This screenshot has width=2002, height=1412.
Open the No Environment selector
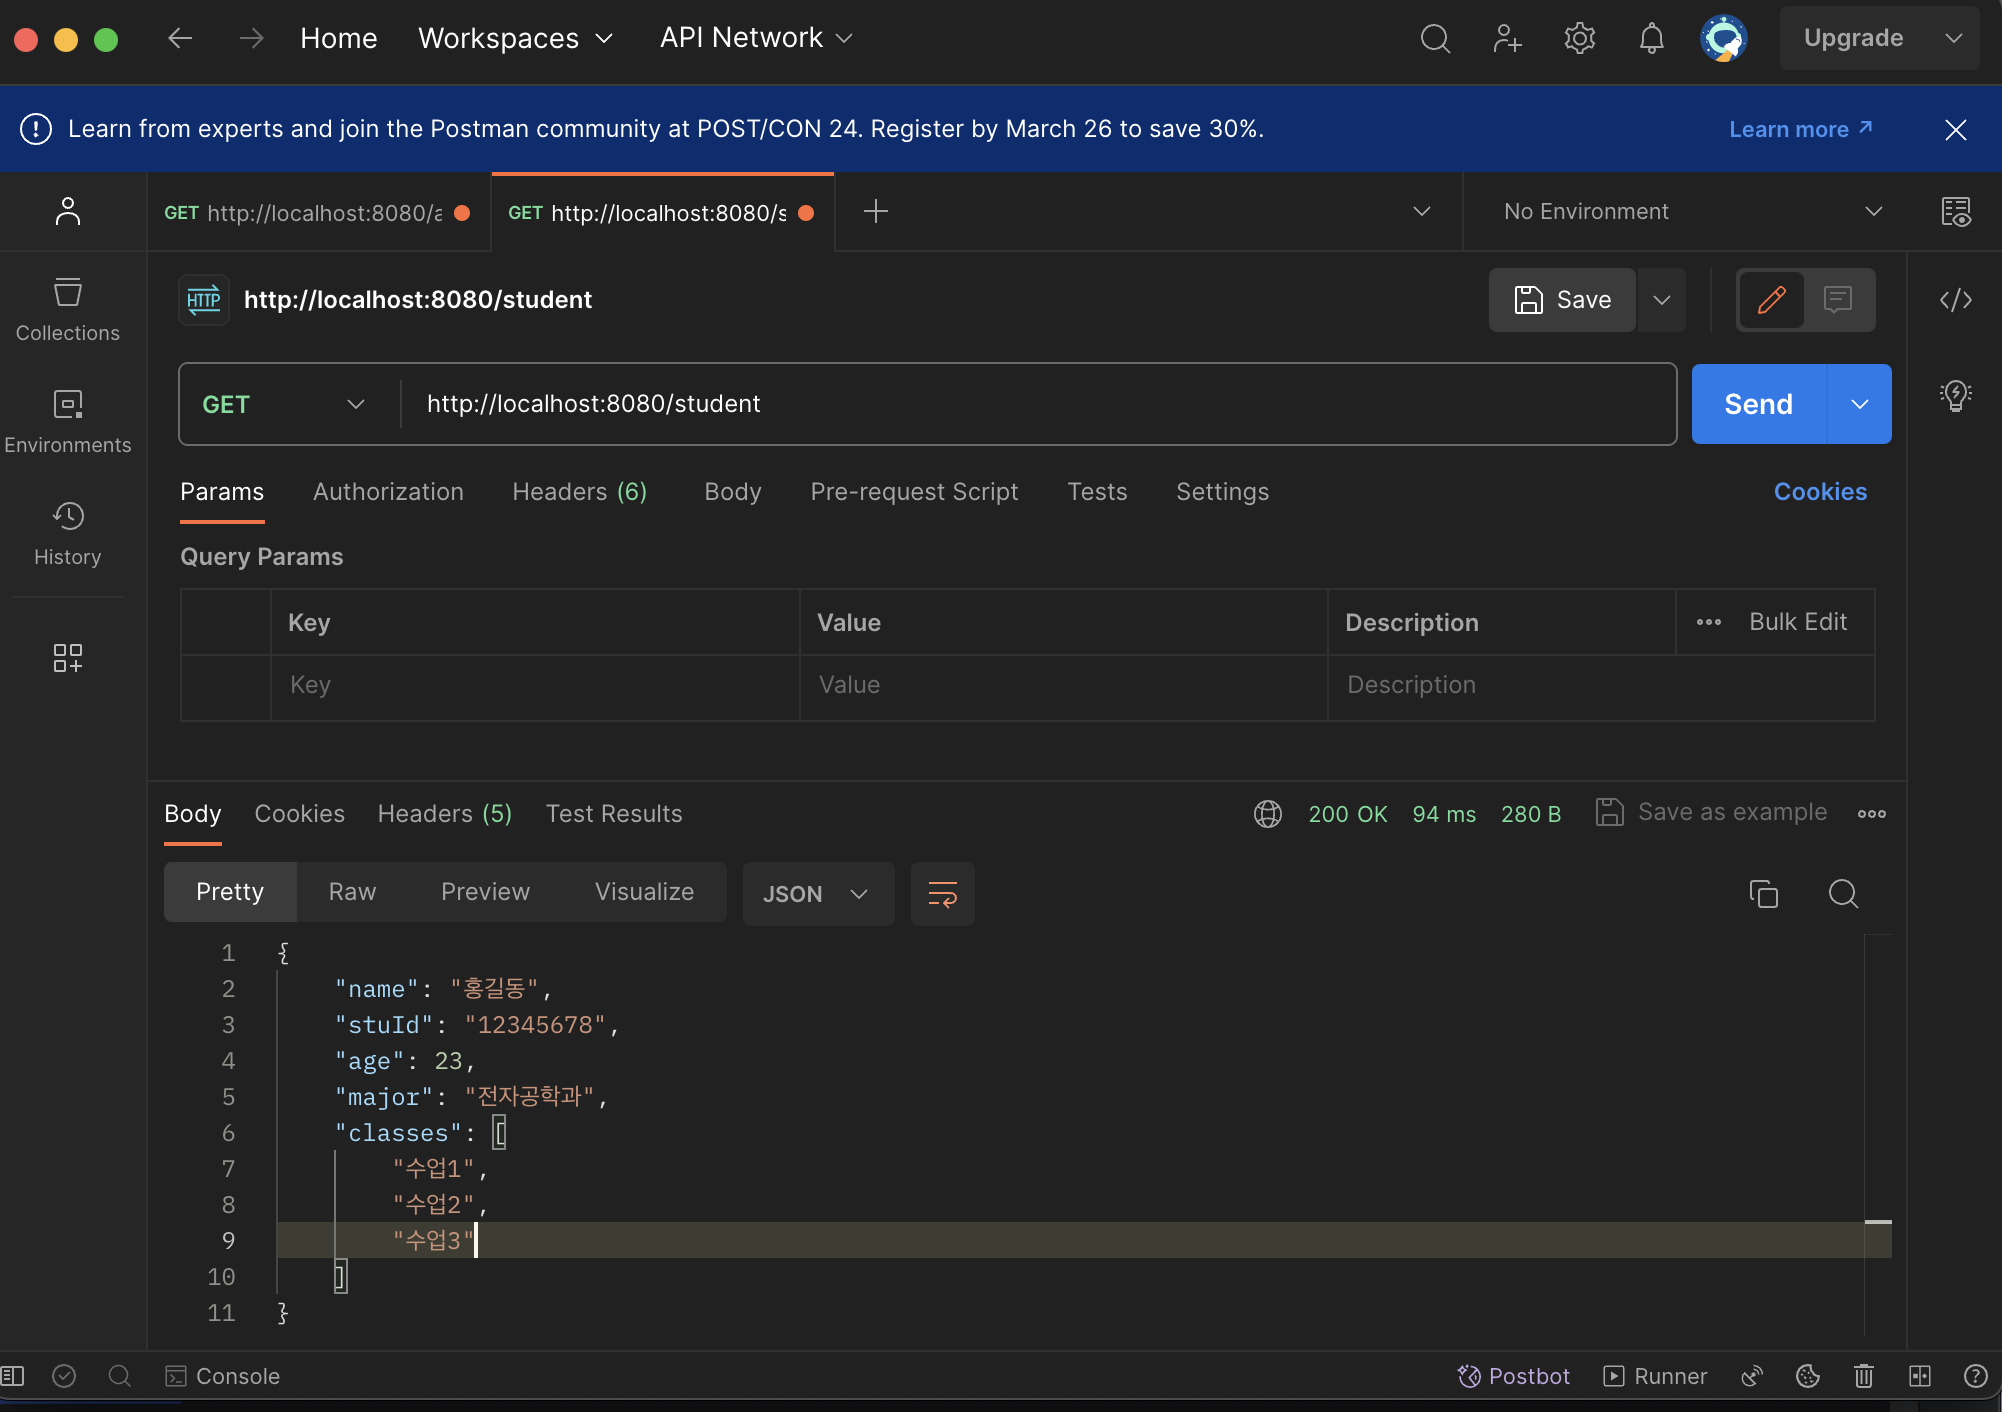tap(1691, 212)
